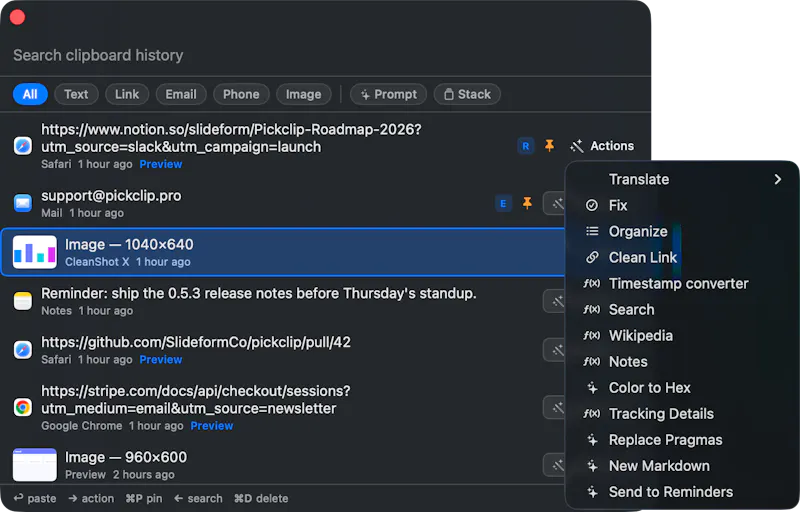
Task: Open the actions wand button for the GitHub link
Action: pos(555,350)
